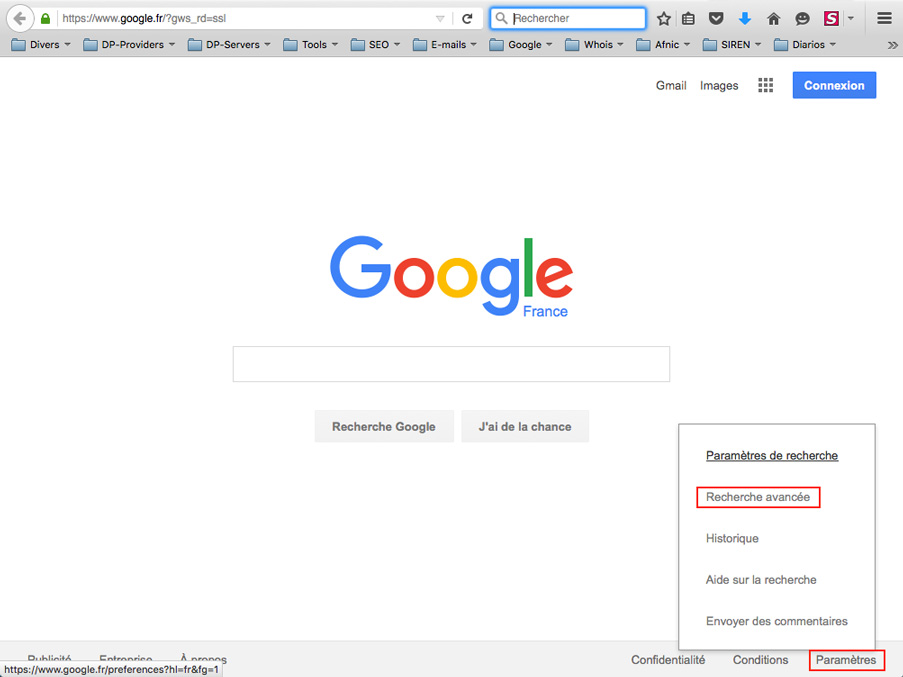Open the Diarios bookmarks folder
Viewport: 903px width, 677px height.
805,44
